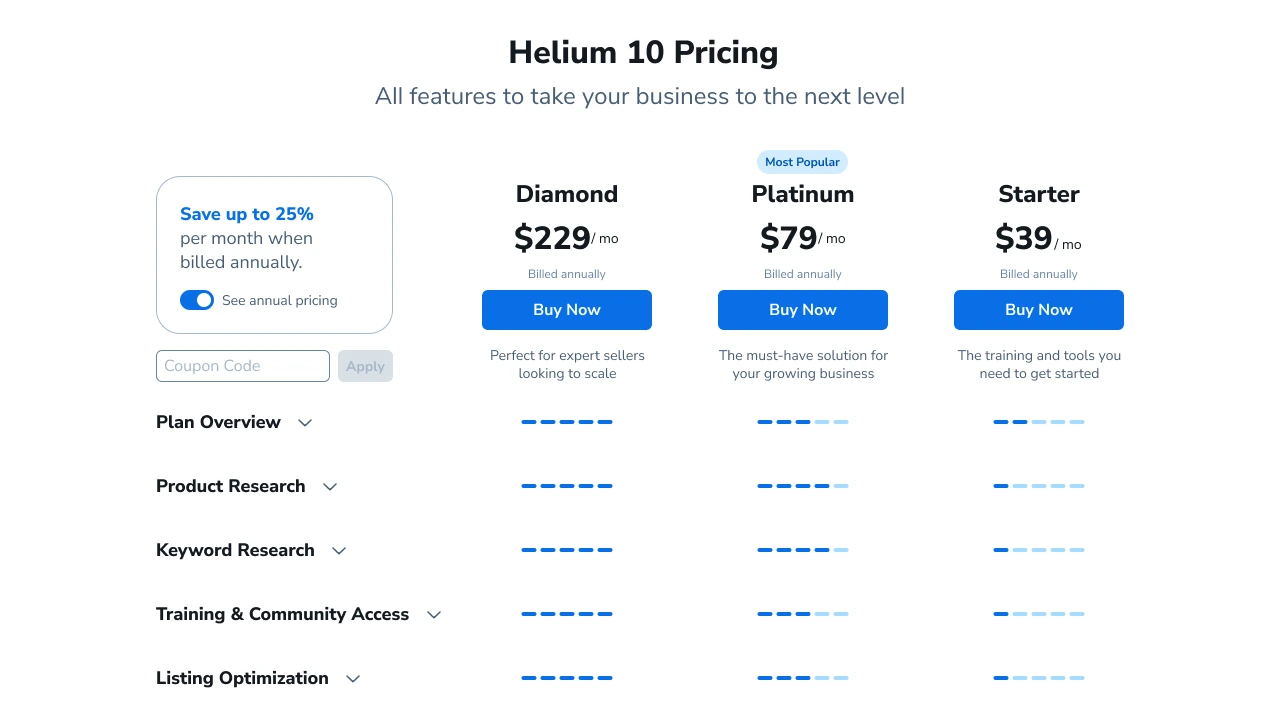
Task: Click Billed annually under the Starter price
Action: 1039,274
